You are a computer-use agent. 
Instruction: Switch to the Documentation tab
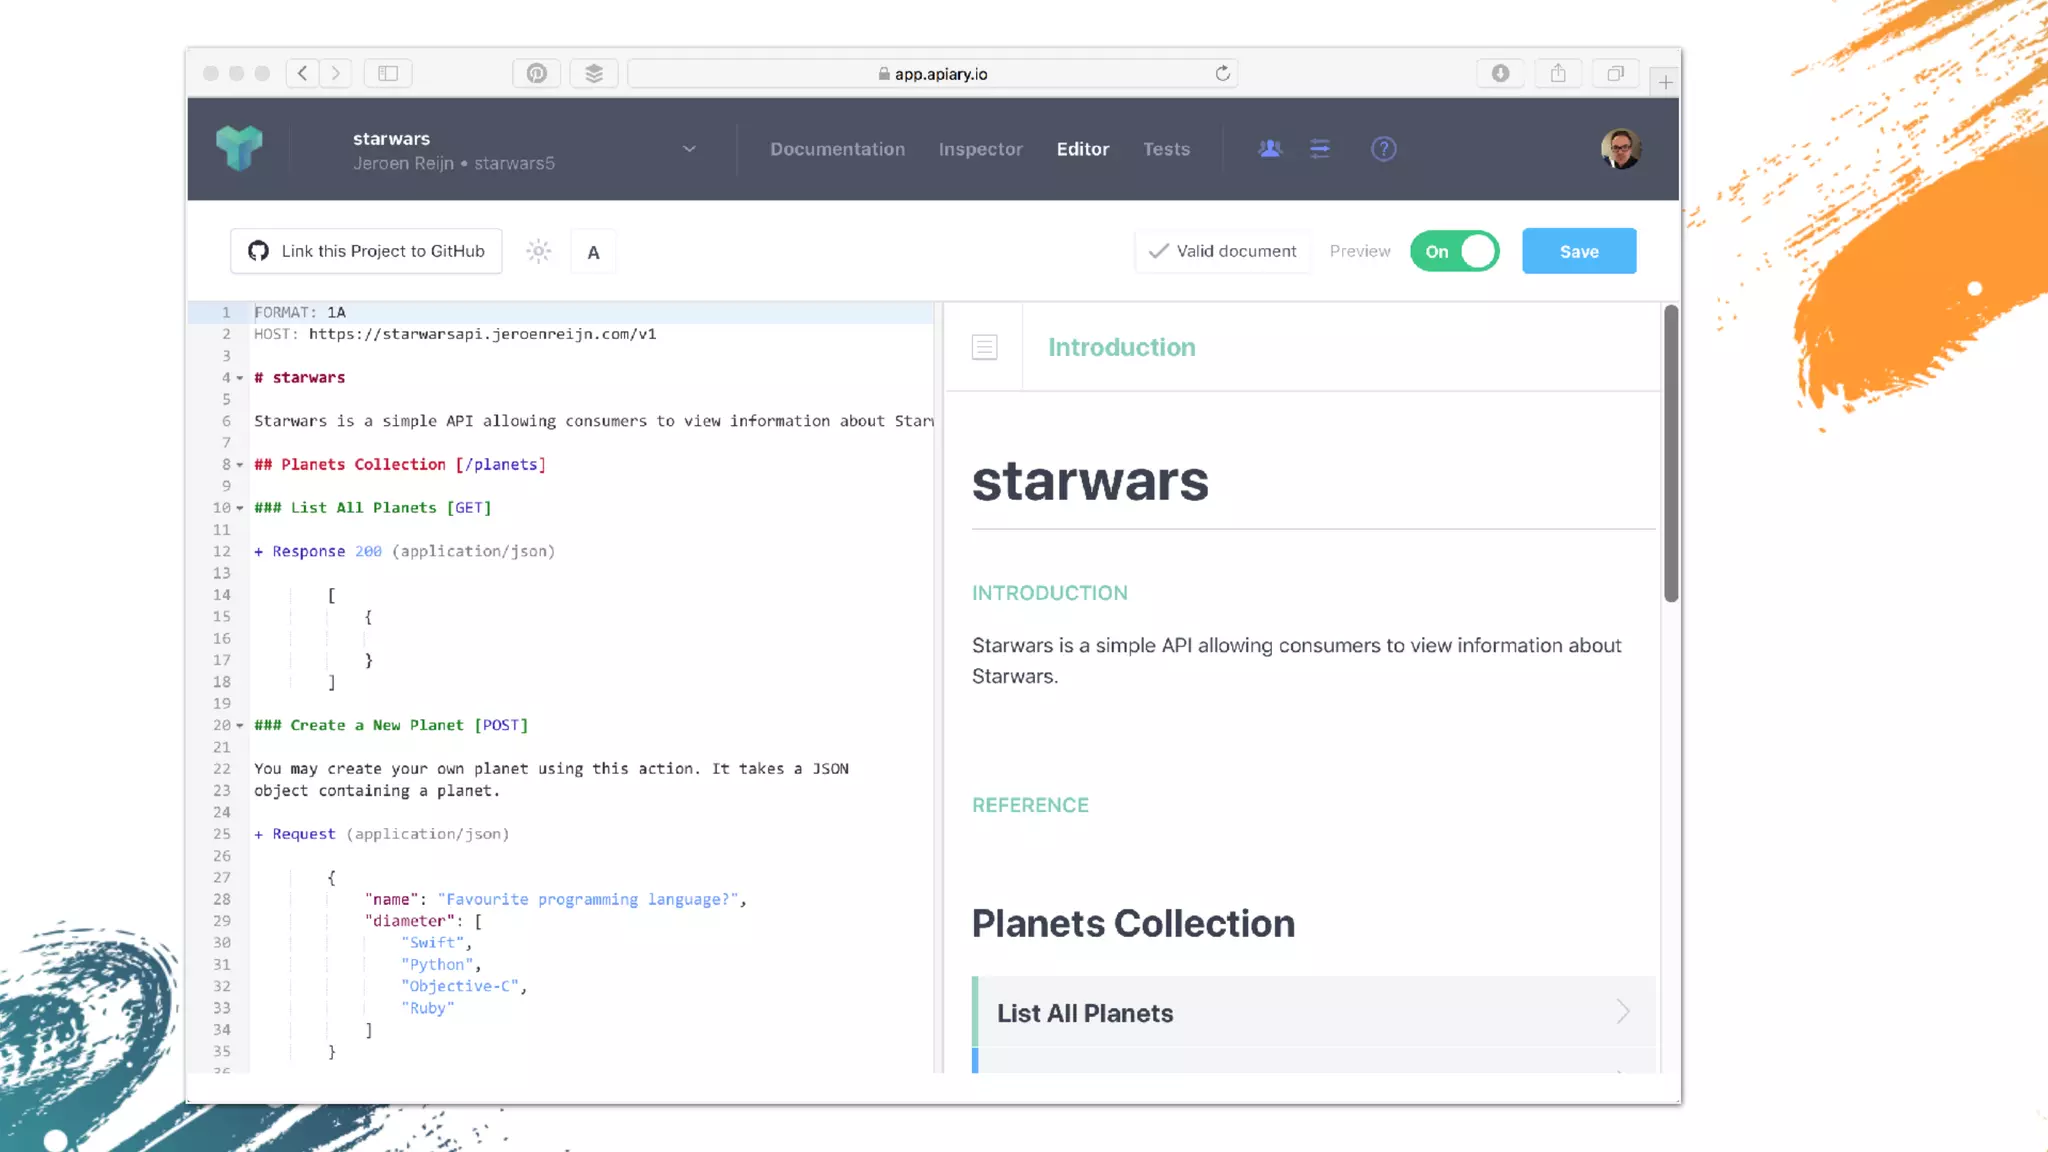pyautogui.click(x=837, y=149)
